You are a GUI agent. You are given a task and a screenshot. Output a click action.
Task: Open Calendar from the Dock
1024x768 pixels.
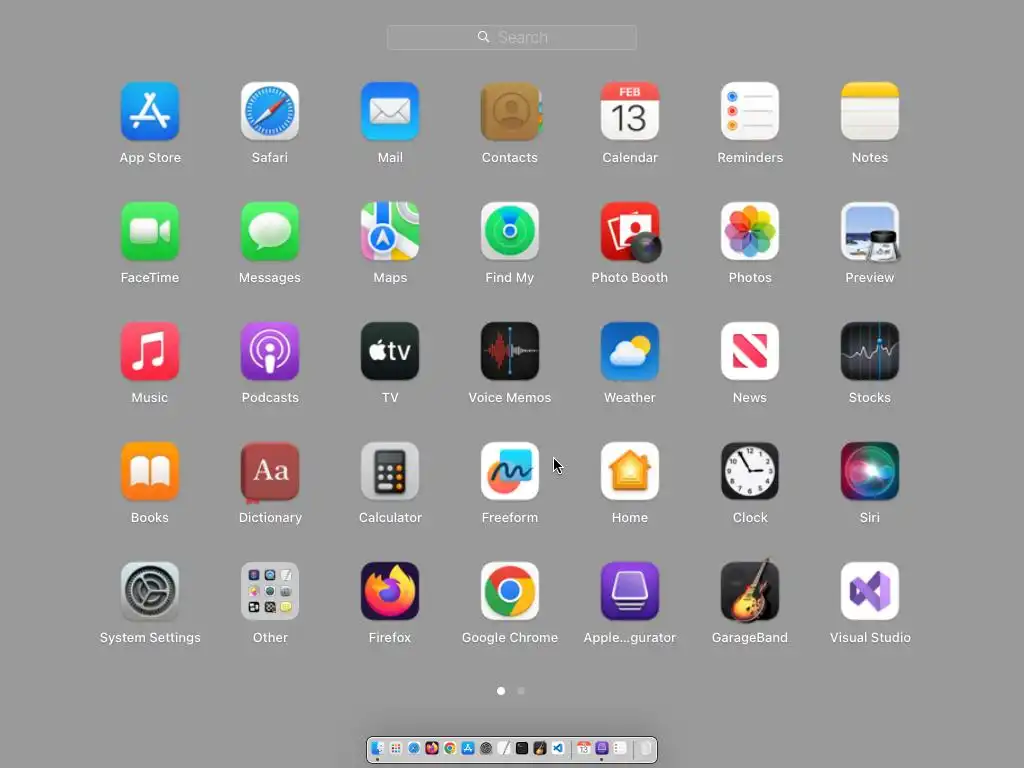pyautogui.click(x=584, y=748)
